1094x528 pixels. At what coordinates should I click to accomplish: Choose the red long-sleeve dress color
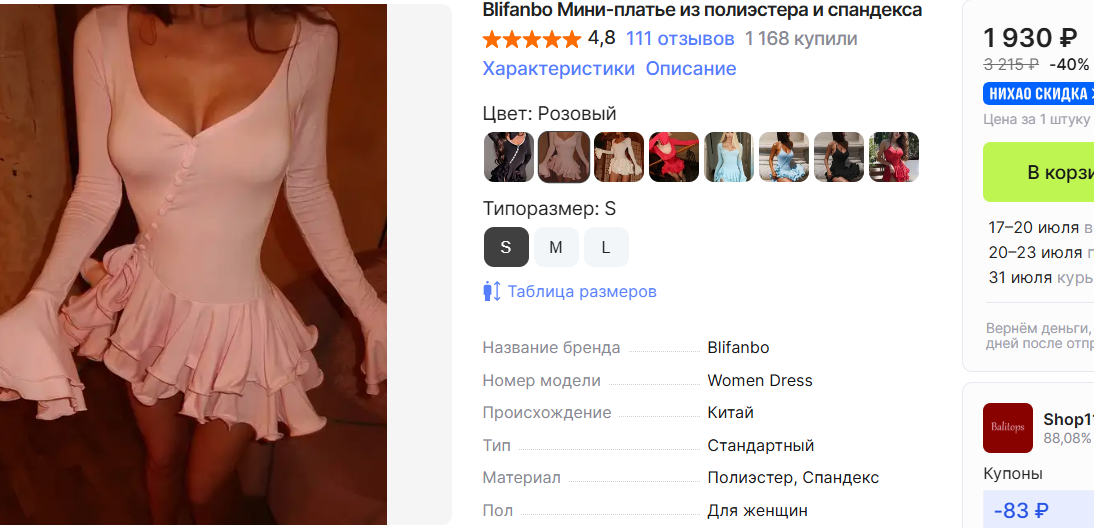point(674,157)
